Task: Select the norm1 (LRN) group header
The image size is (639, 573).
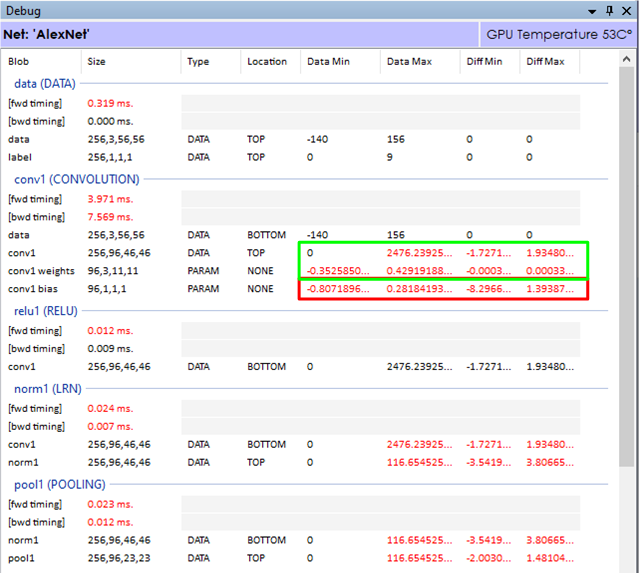Action: tap(48, 389)
